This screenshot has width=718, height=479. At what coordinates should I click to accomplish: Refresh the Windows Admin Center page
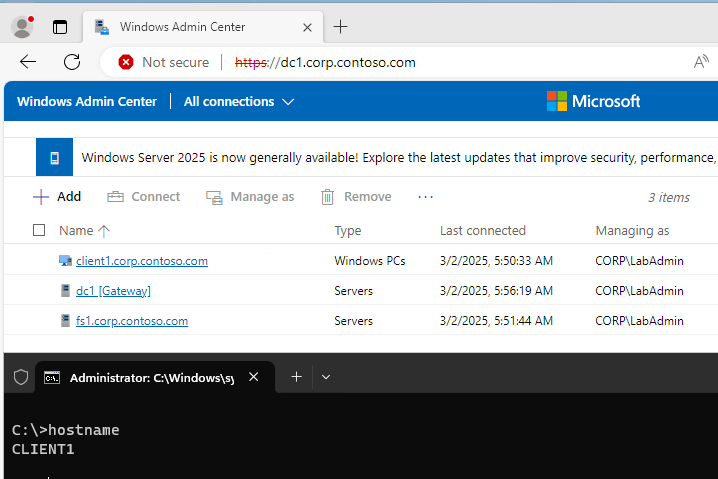pyautogui.click(x=72, y=62)
